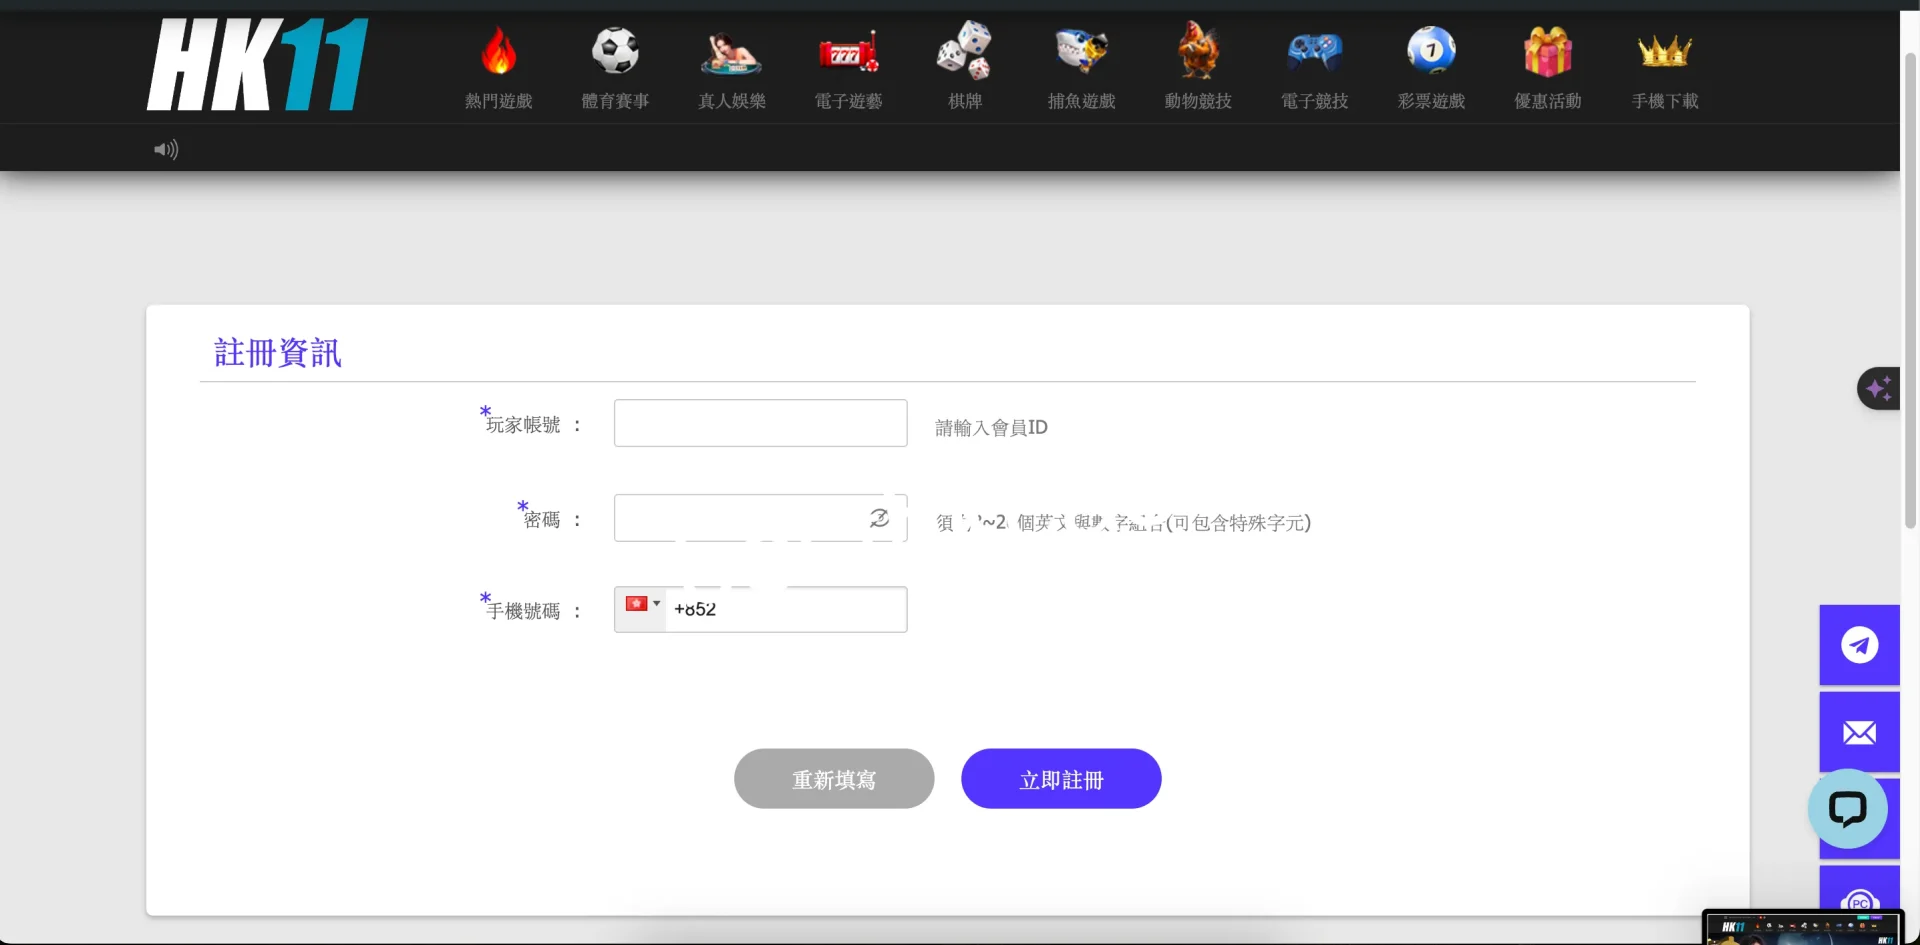Open the live chat bubble
Image resolution: width=1920 pixels, height=945 pixels.
[x=1847, y=809]
